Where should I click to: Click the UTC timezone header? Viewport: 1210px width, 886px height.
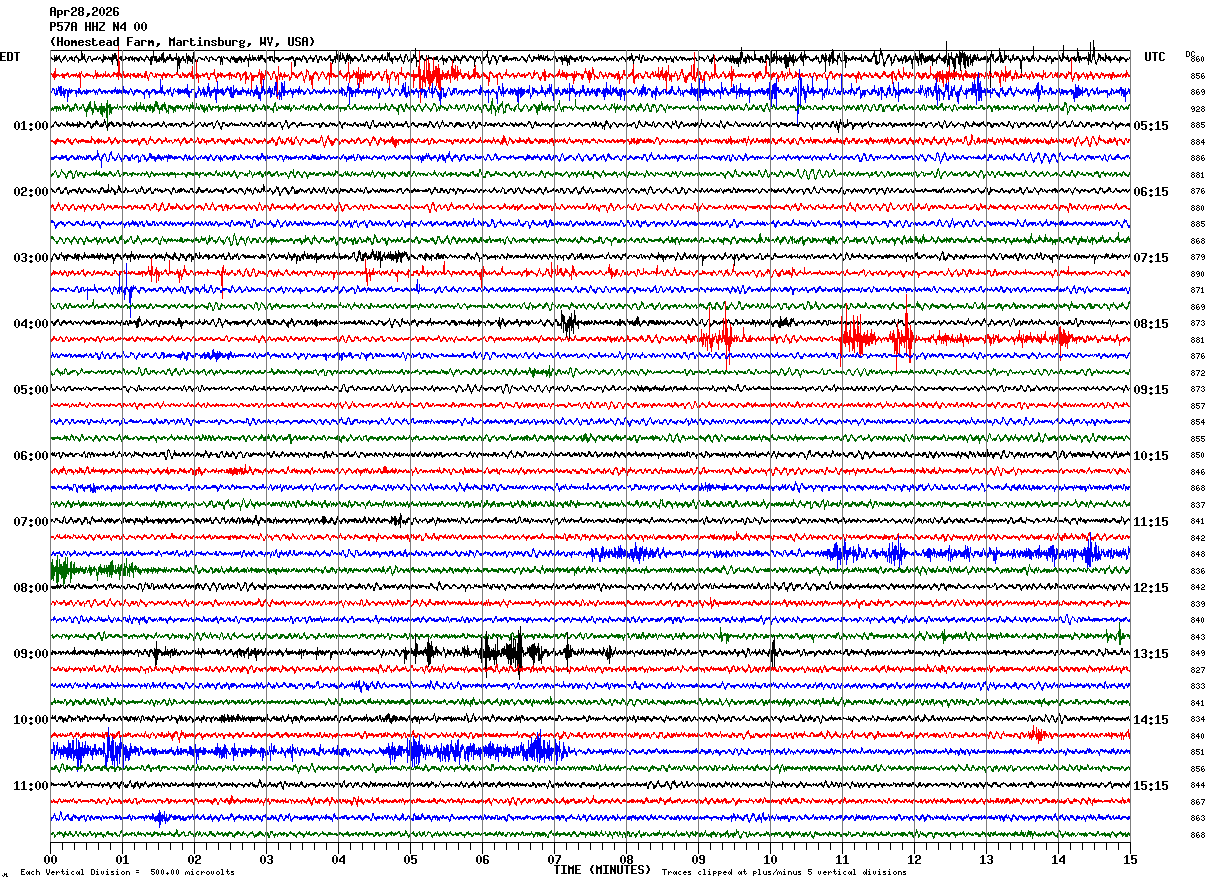click(1155, 57)
